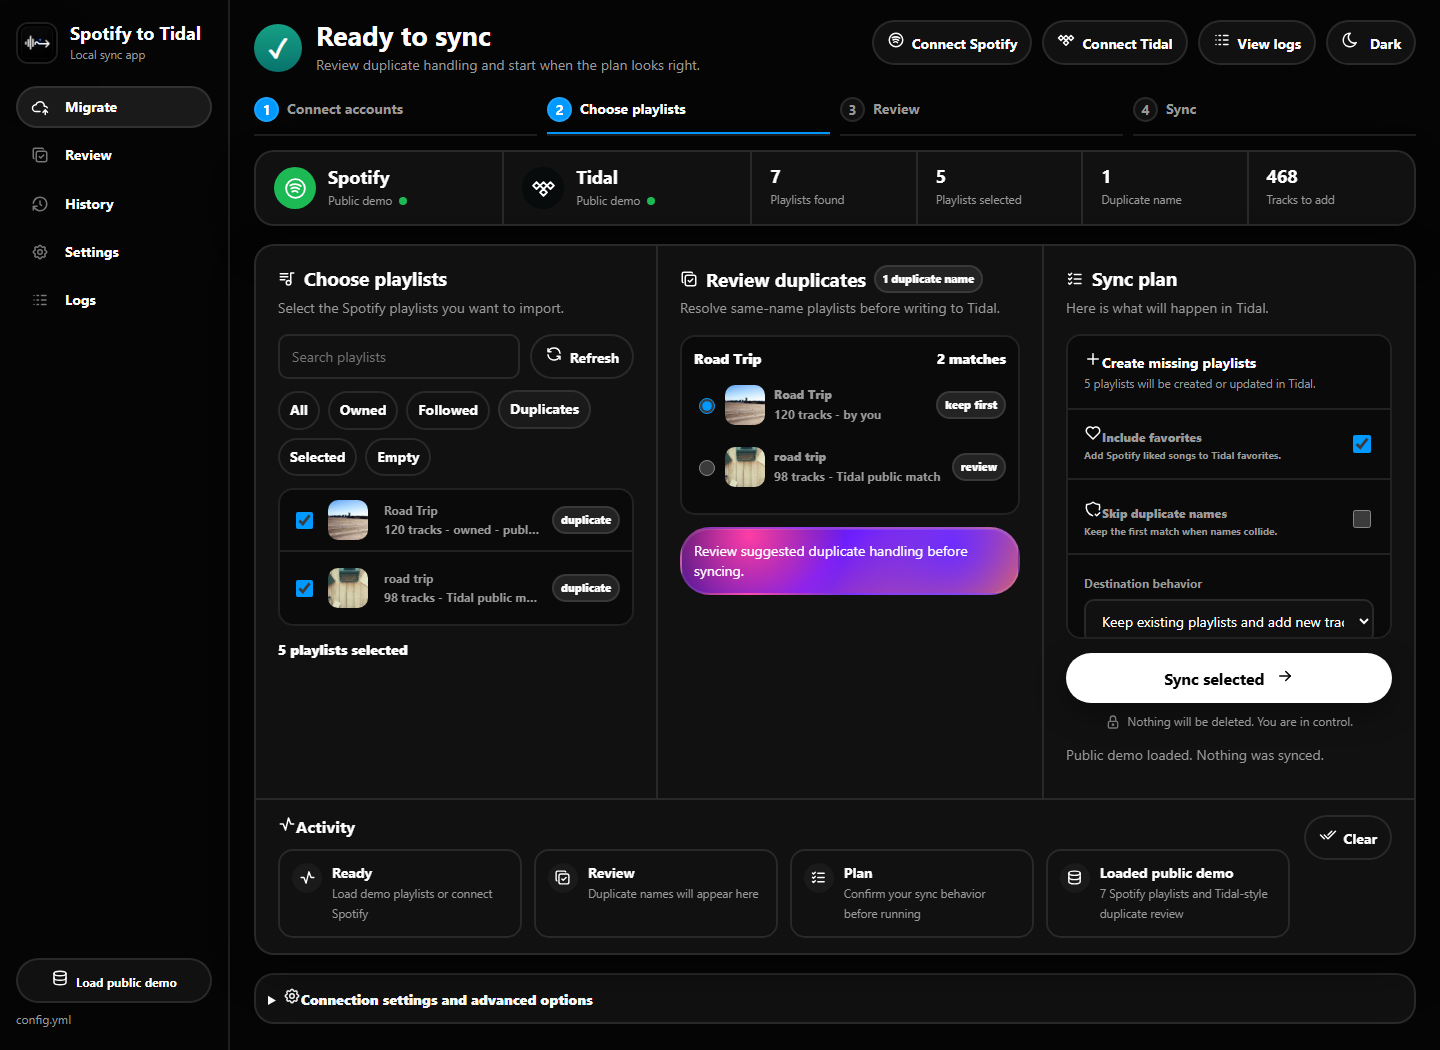Filter playlists by Empty
This screenshot has height=1050, width=1440.
pyautogui.click(x=398, y=457)
